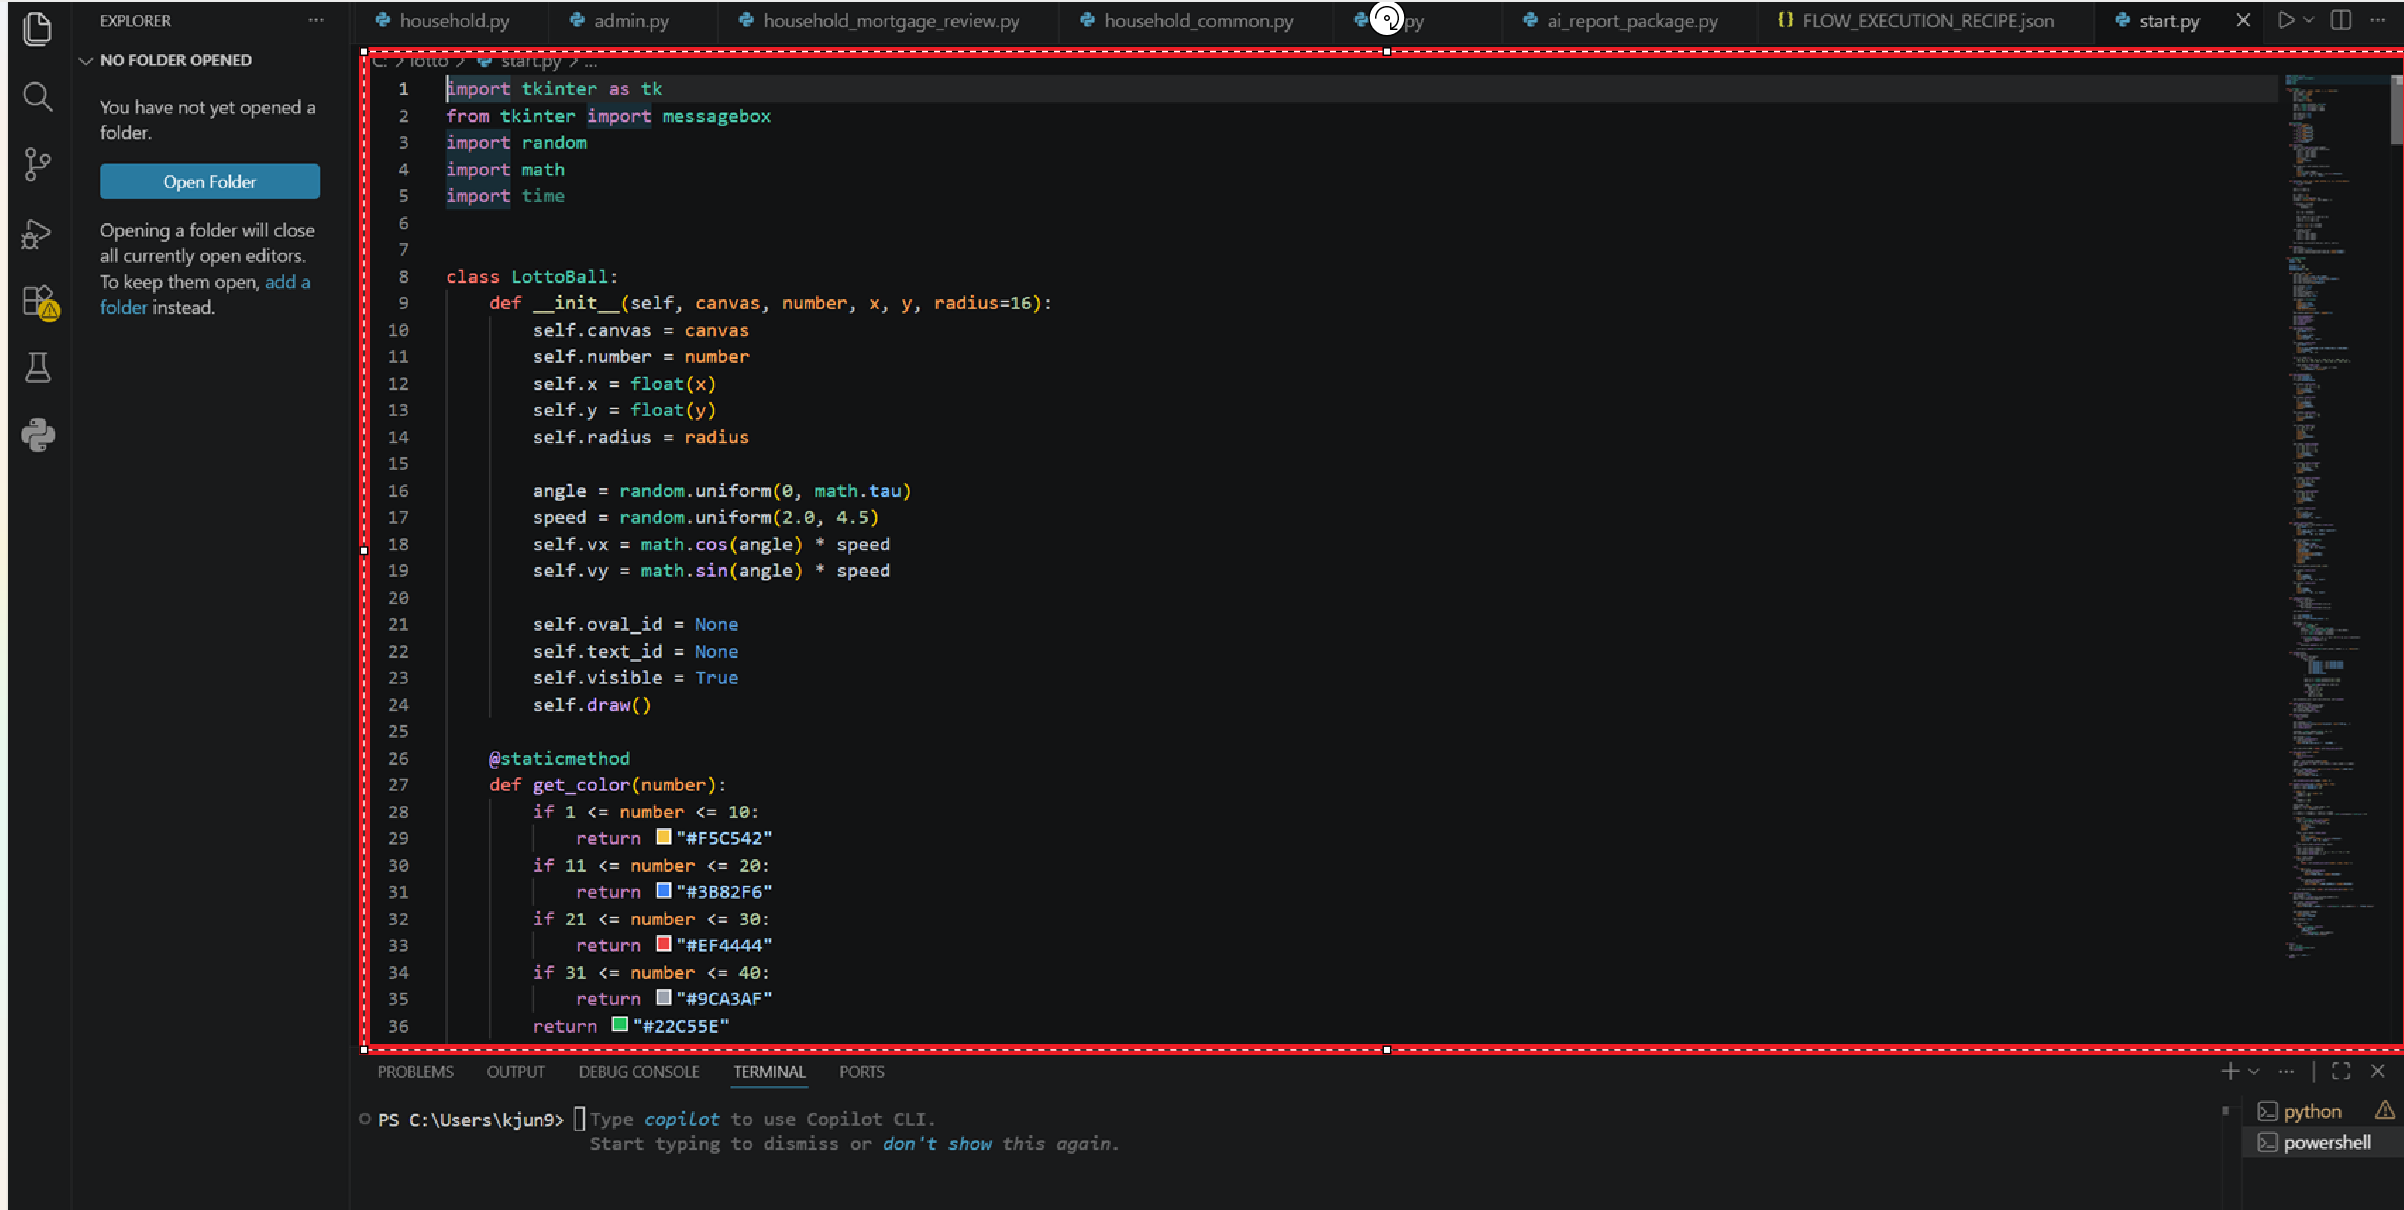Open color picker for #9CA3AF swatch

click(664, 997)
